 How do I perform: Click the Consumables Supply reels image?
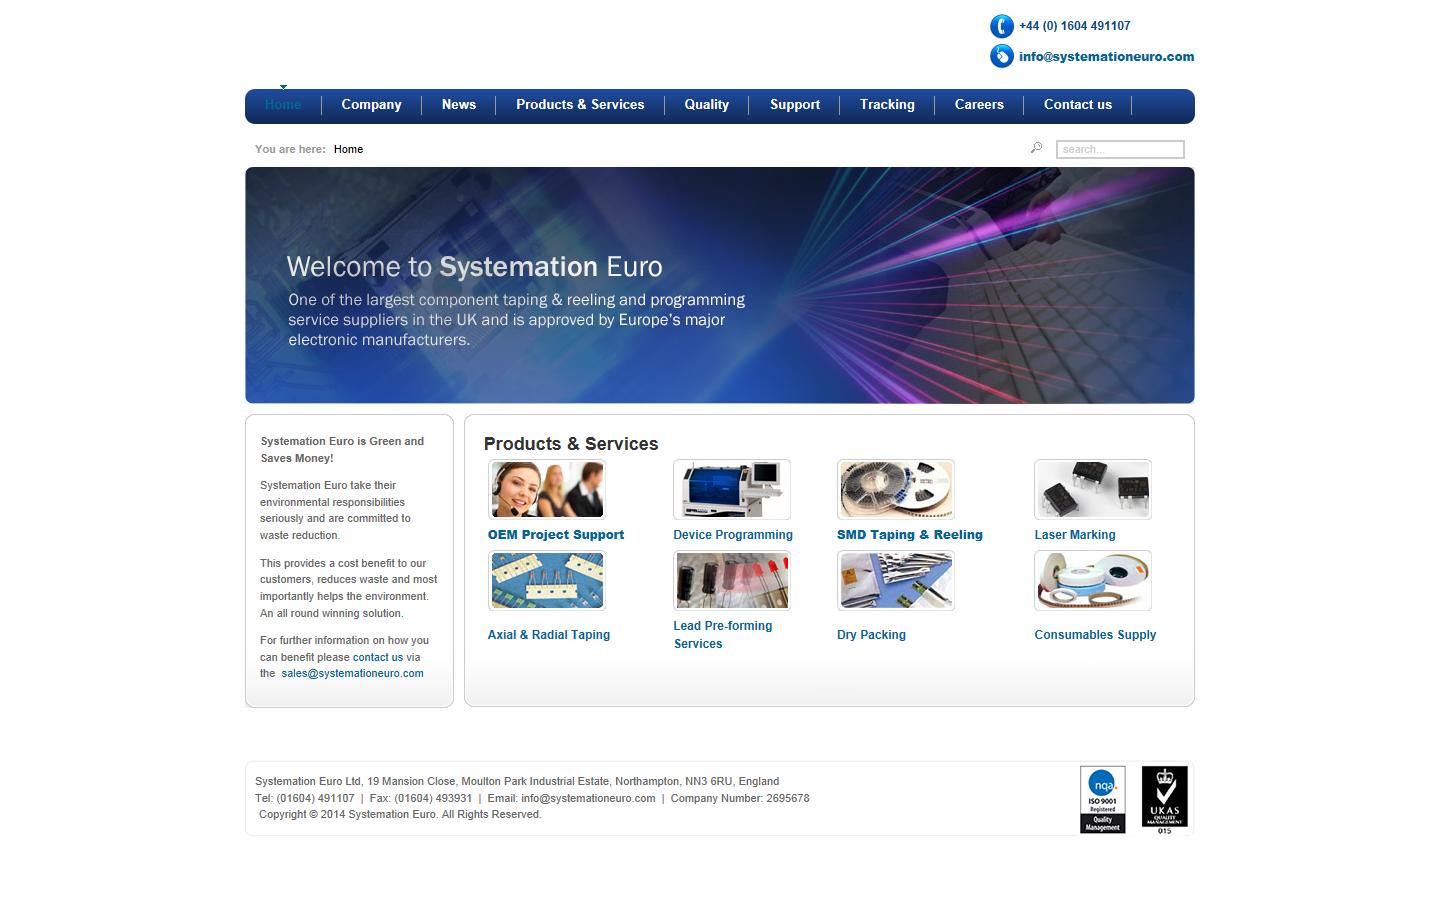1092,580
